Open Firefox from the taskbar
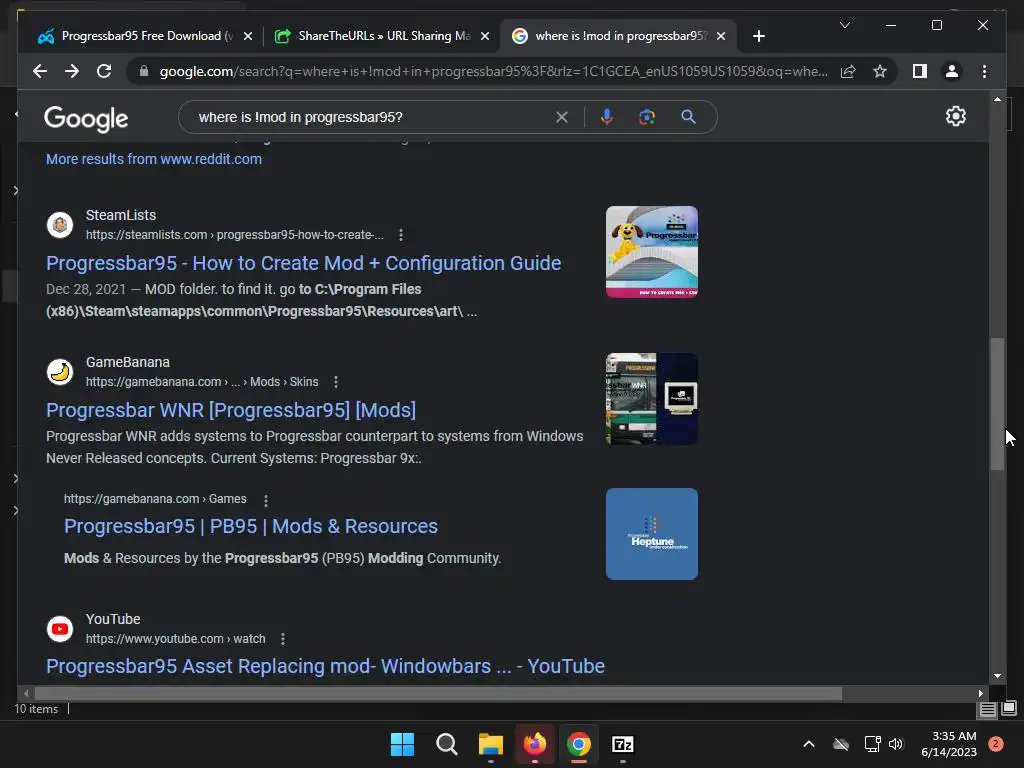The width and height of the screenshot is (1024, 768). click(535, 744)
